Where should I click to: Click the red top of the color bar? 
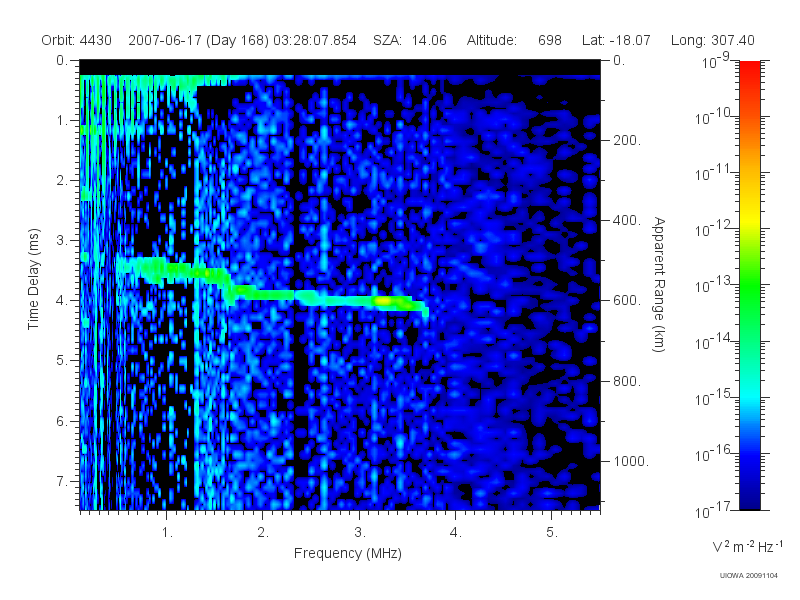point(749,69)
